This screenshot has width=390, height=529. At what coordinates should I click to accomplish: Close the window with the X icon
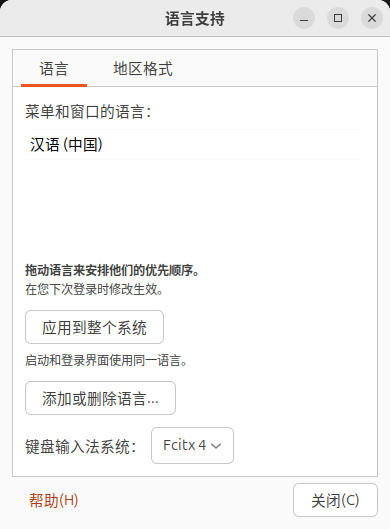coord(372,18)
